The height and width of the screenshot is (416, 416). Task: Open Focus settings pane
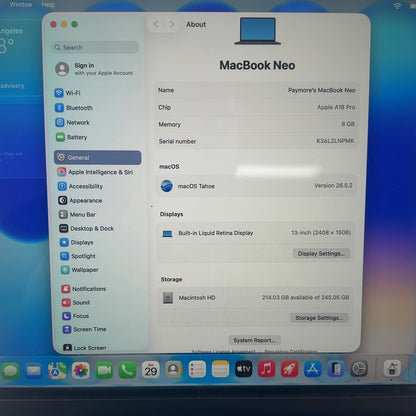(76, 316)
